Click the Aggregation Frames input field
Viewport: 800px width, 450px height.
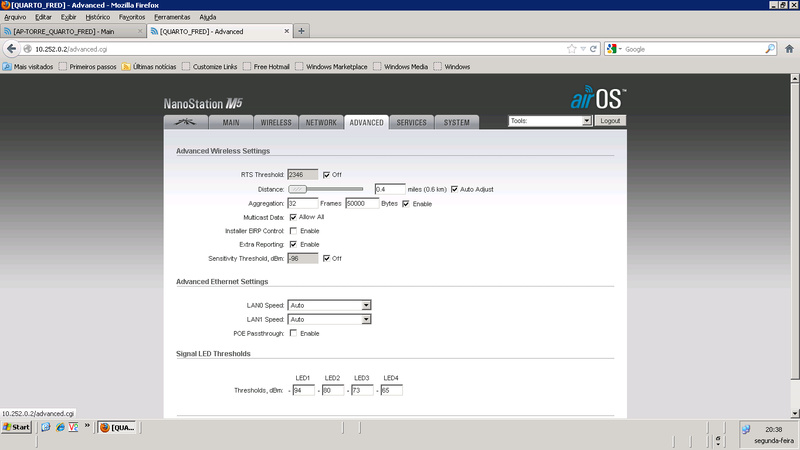303,204
